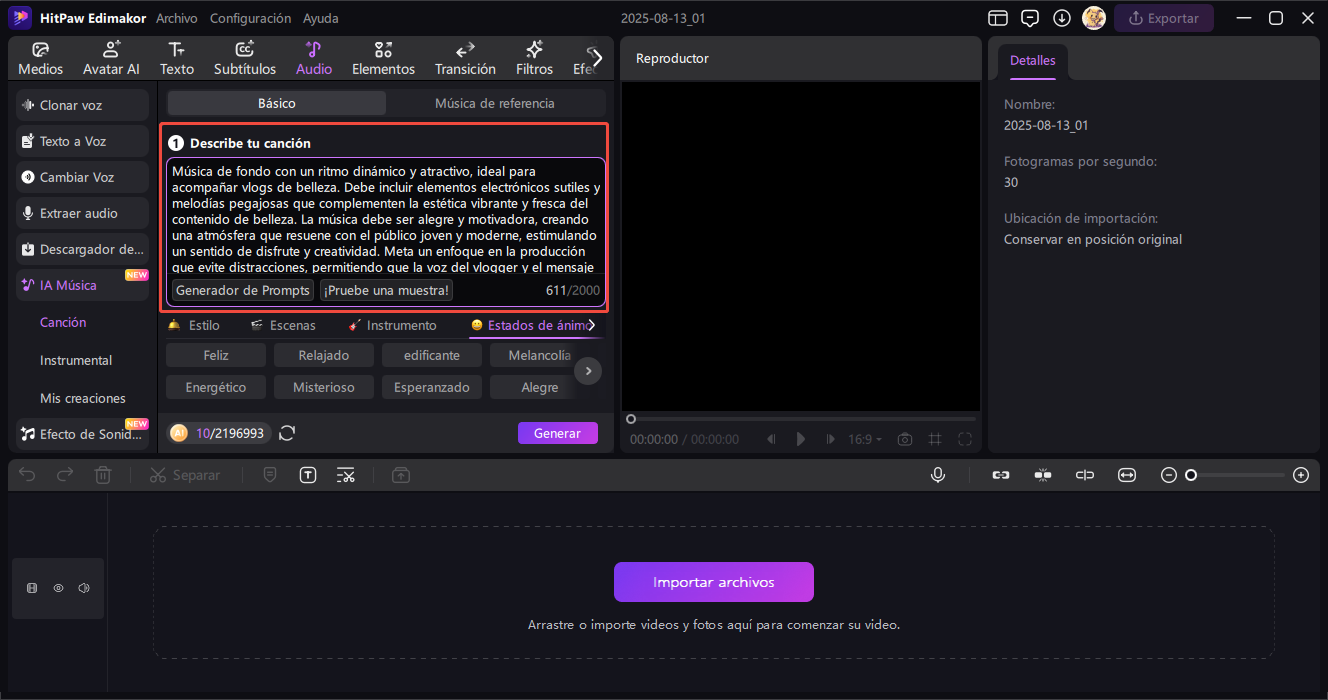Open the layout switcher icon
Viewport: 1328px width, 700px height.
click(997, 18)
